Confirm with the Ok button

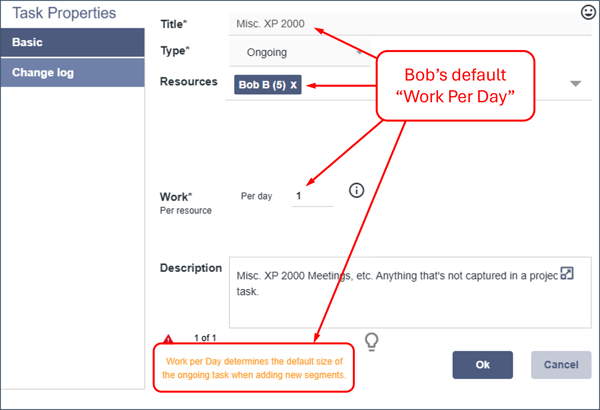(x=483, y=365)
